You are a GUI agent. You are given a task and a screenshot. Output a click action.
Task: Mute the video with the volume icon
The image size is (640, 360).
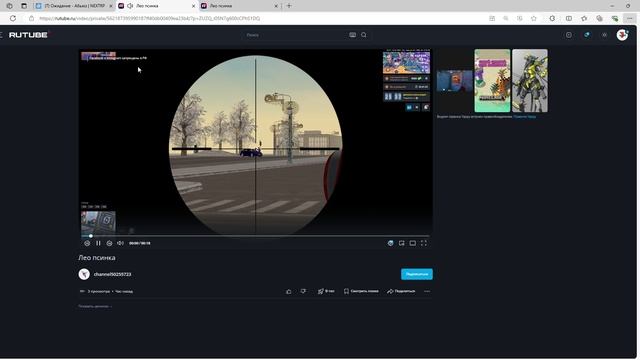tap(120, 243)
